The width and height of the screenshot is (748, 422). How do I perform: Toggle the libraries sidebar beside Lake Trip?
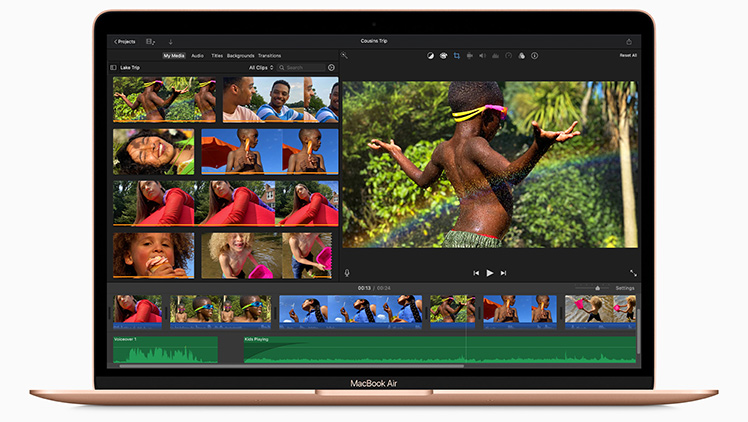click(x=113, y=68)
